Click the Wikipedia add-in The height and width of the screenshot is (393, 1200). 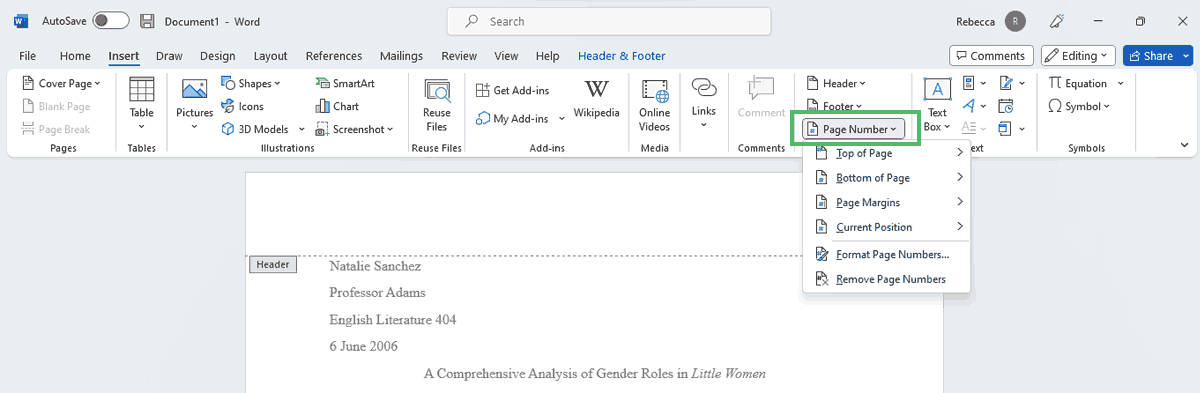pyautogui.click(x=596, y=100)
